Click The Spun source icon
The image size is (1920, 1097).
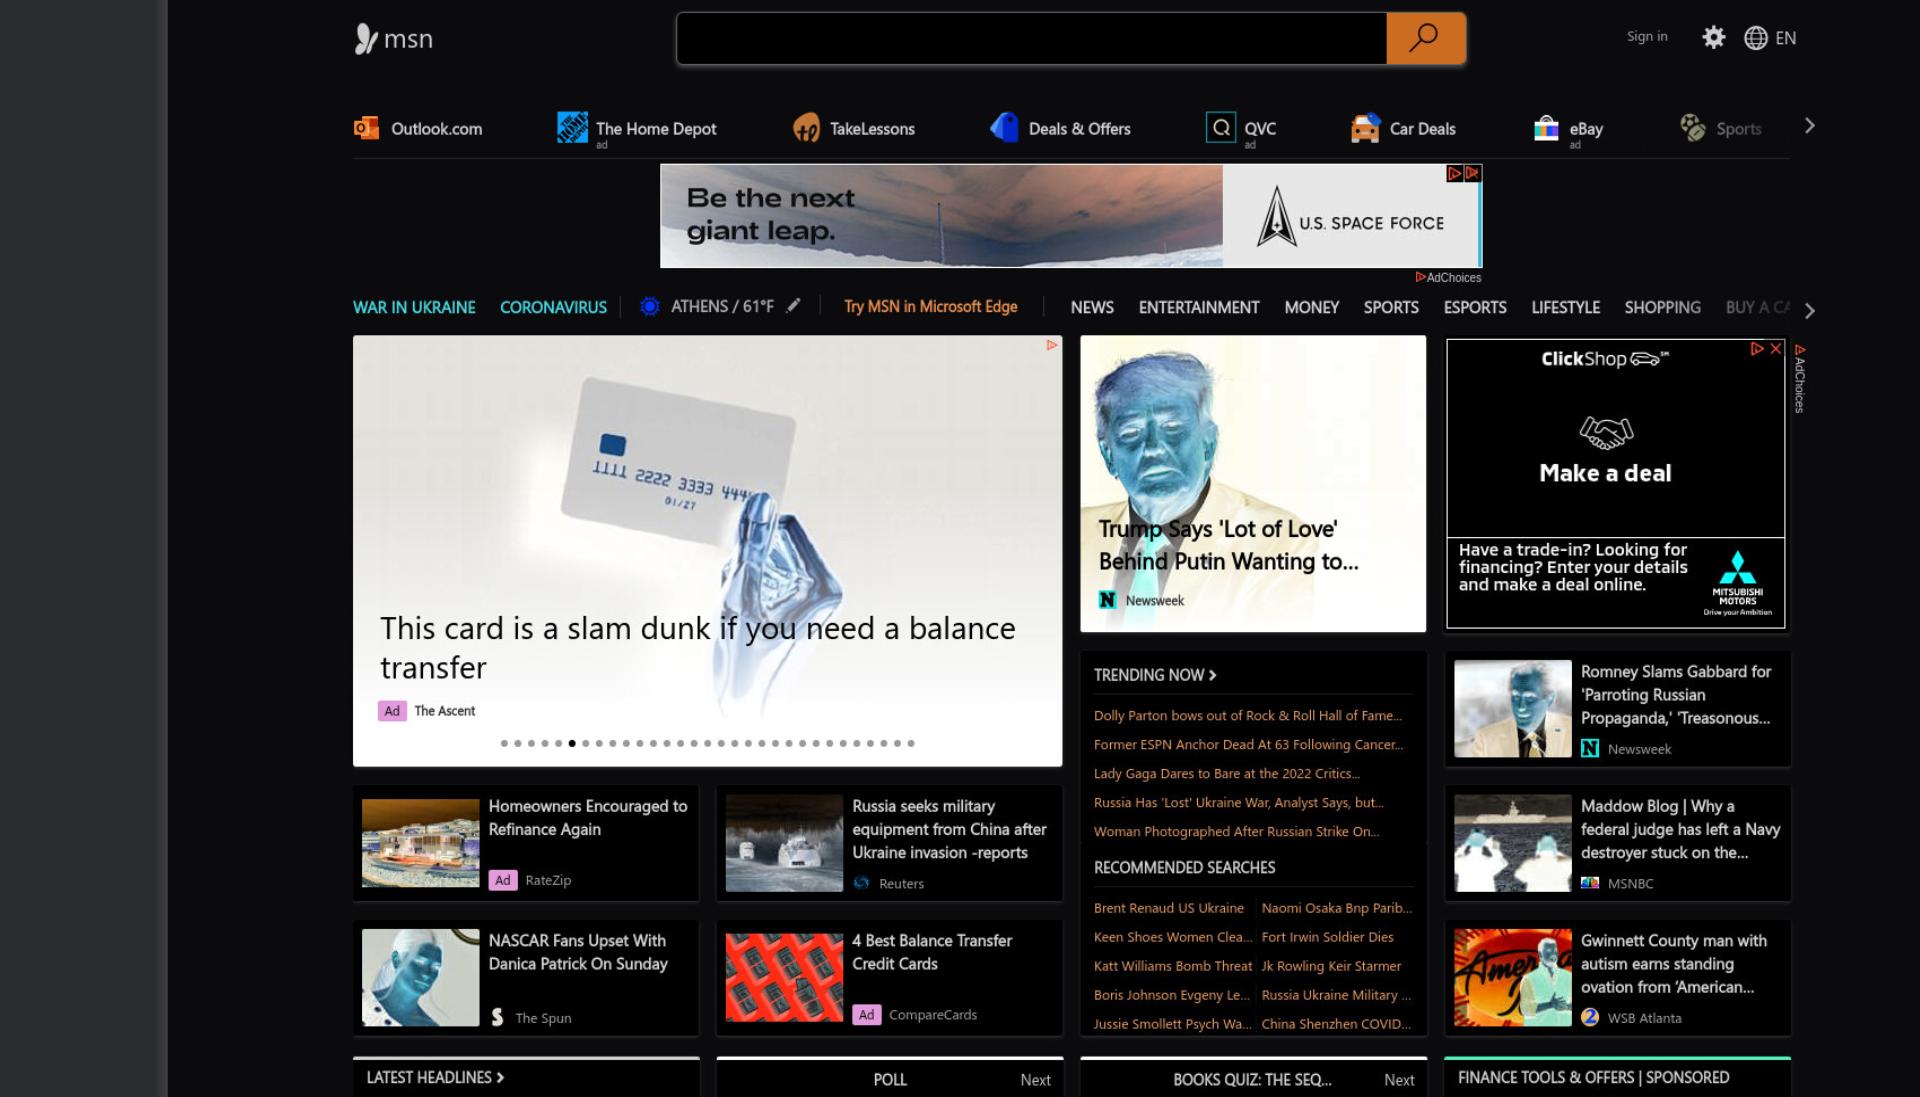pyautogui.click(x=497, y=1017)
